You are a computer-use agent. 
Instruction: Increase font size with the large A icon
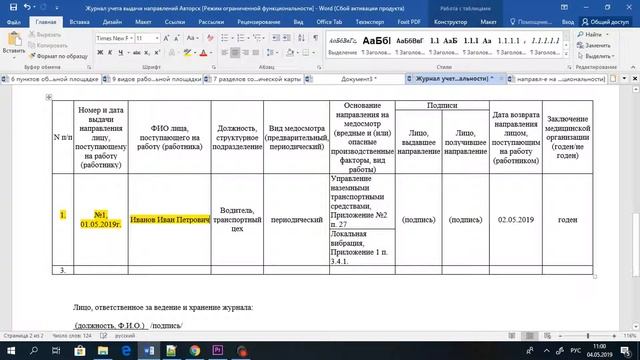[x=166, y=38]
